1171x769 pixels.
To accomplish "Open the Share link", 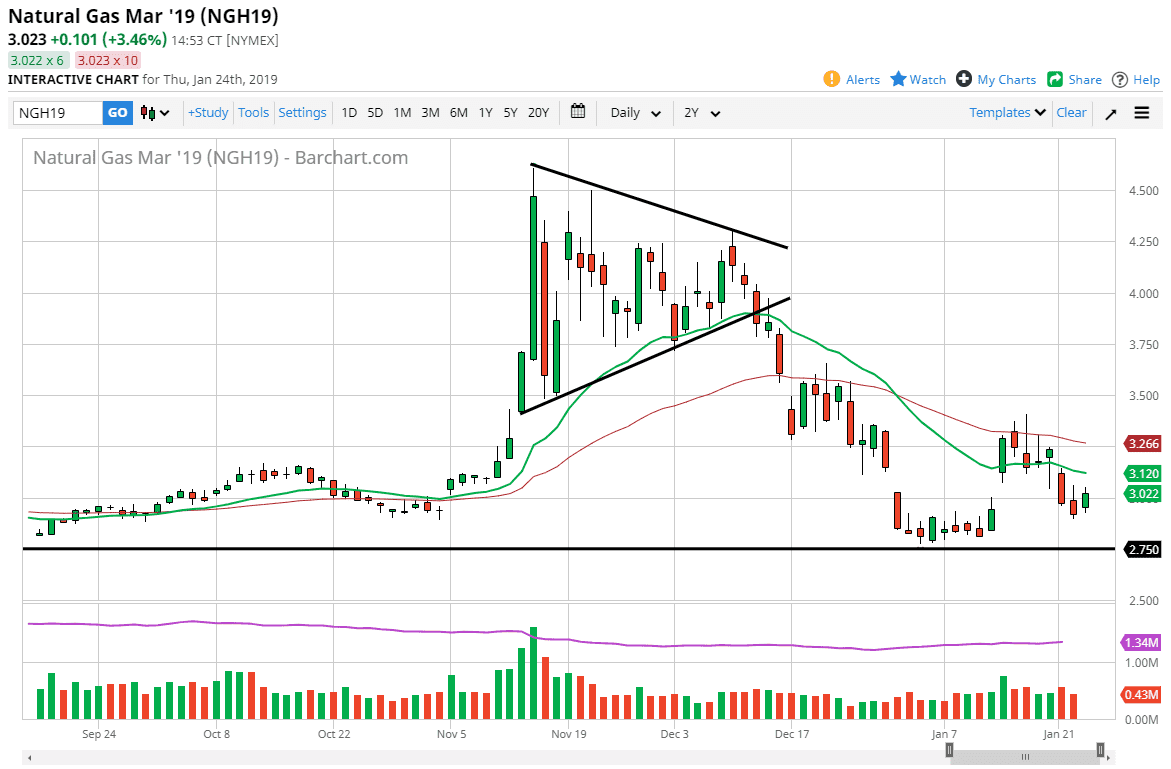I will (x=1085, y=80).
